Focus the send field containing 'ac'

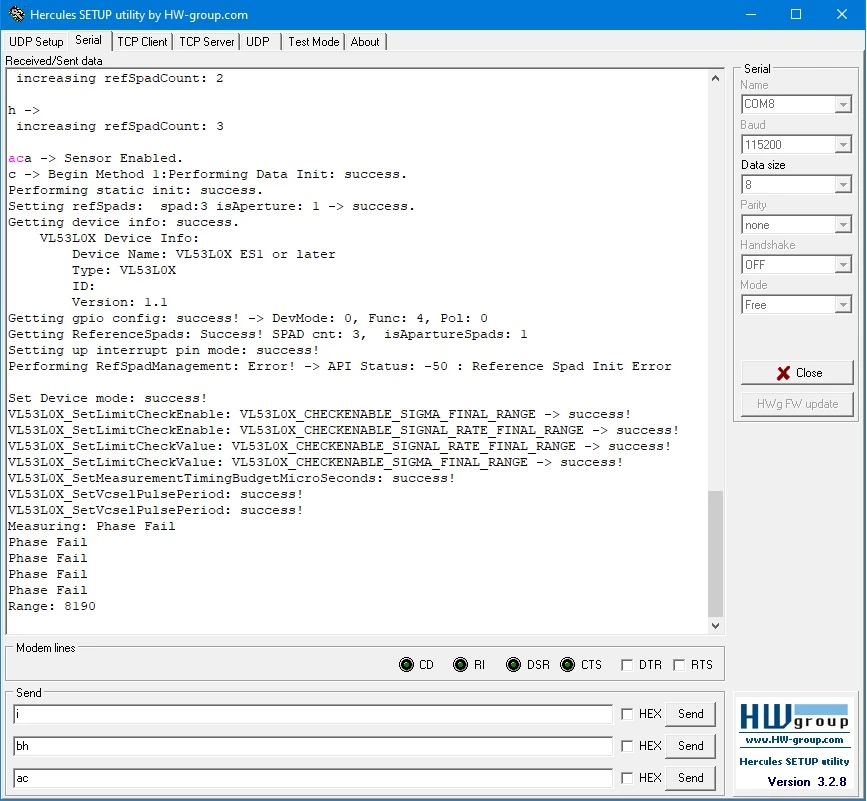tap(313, 778)
